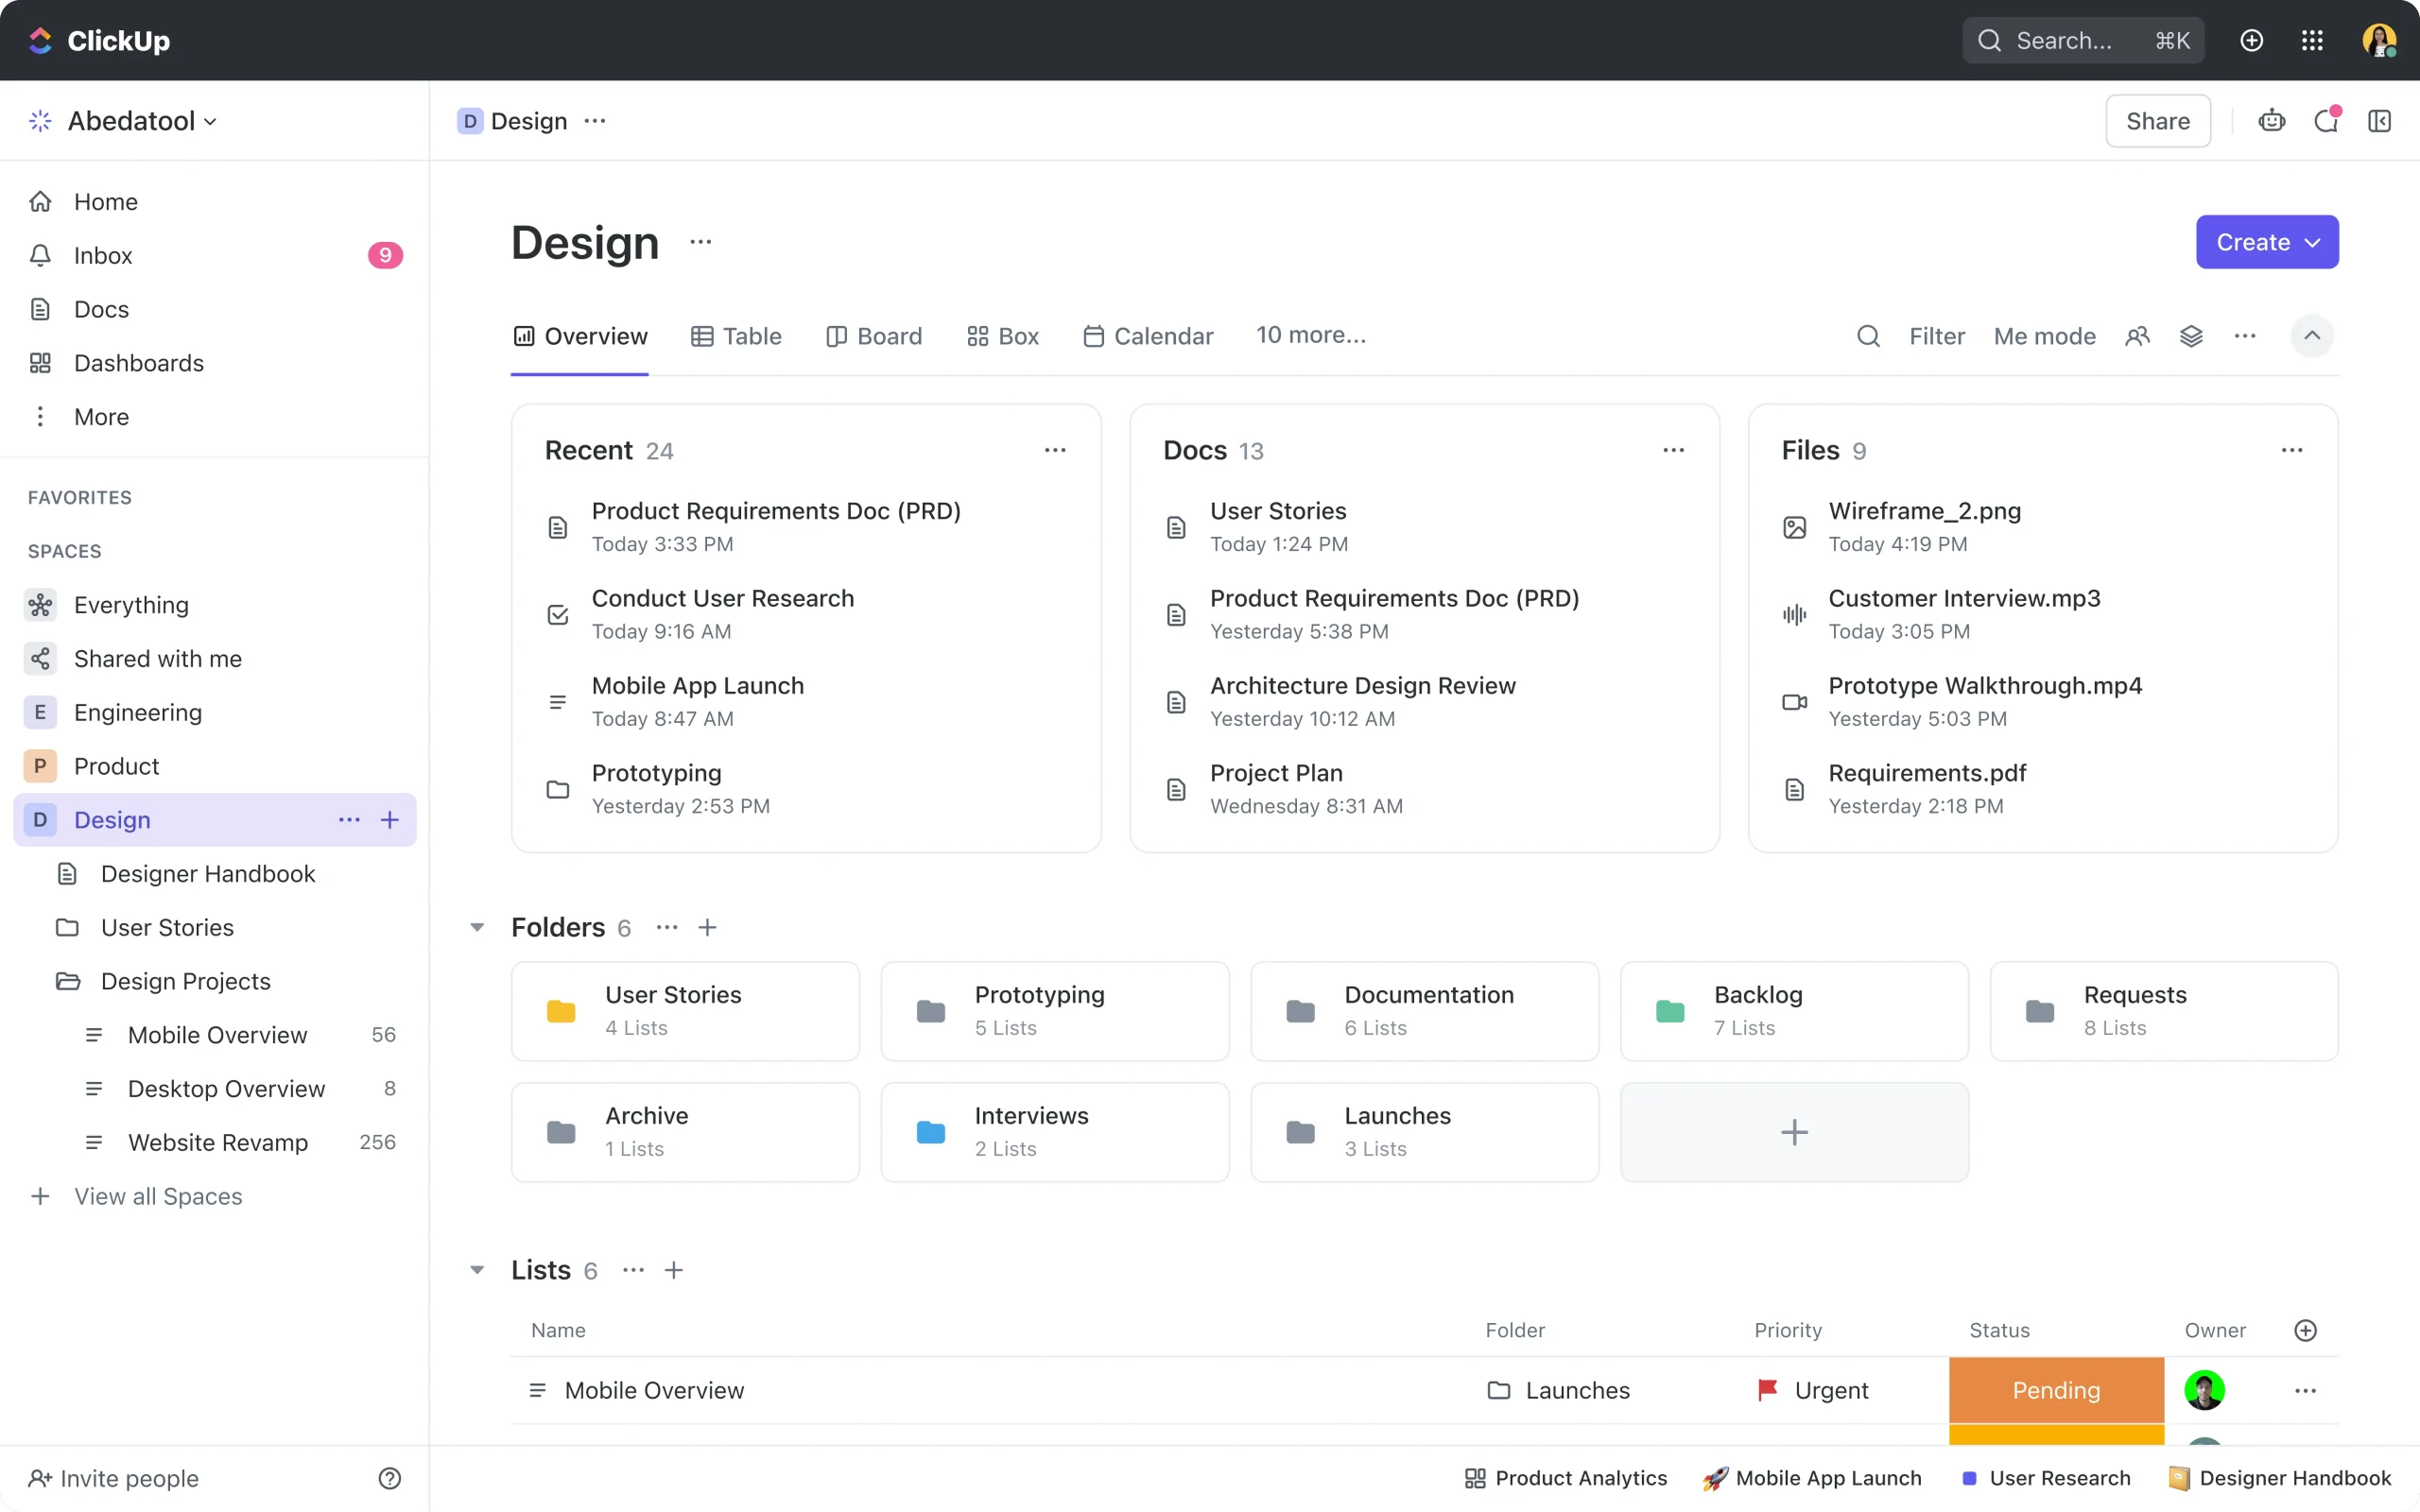Open the AI assistant robot icon

(2271, 121)
